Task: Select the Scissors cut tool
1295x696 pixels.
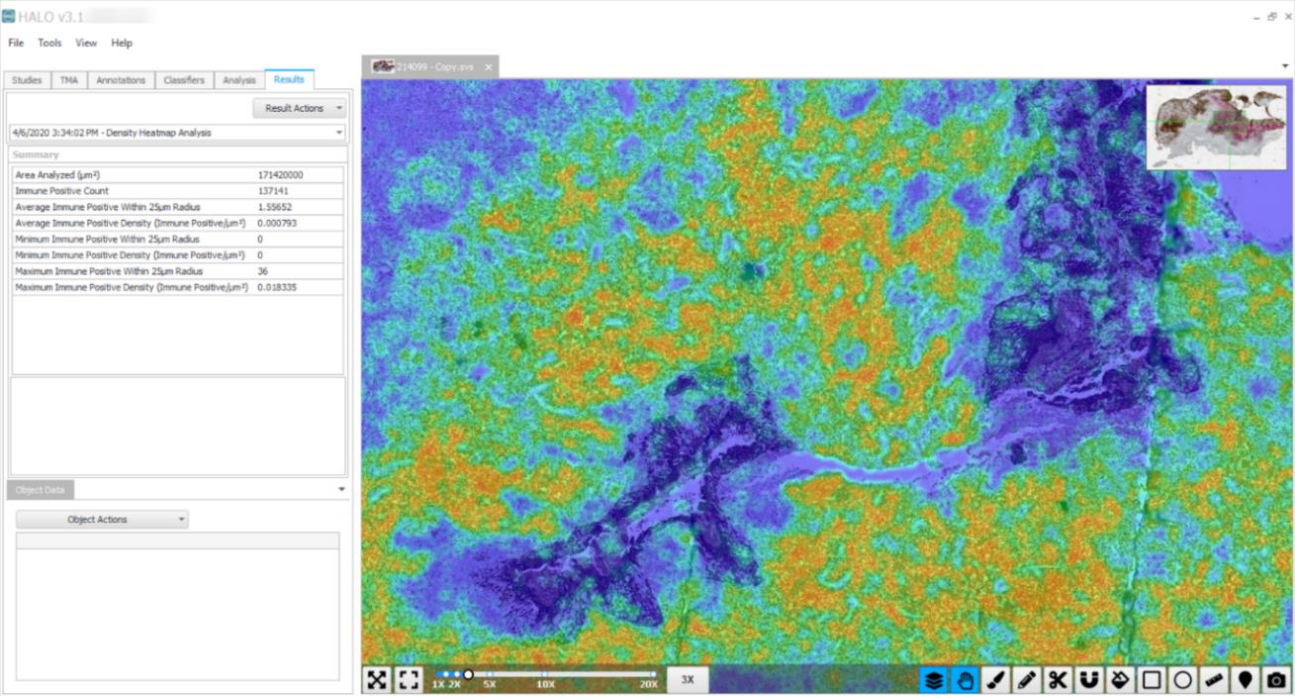Action: (x=1058, y=680)
